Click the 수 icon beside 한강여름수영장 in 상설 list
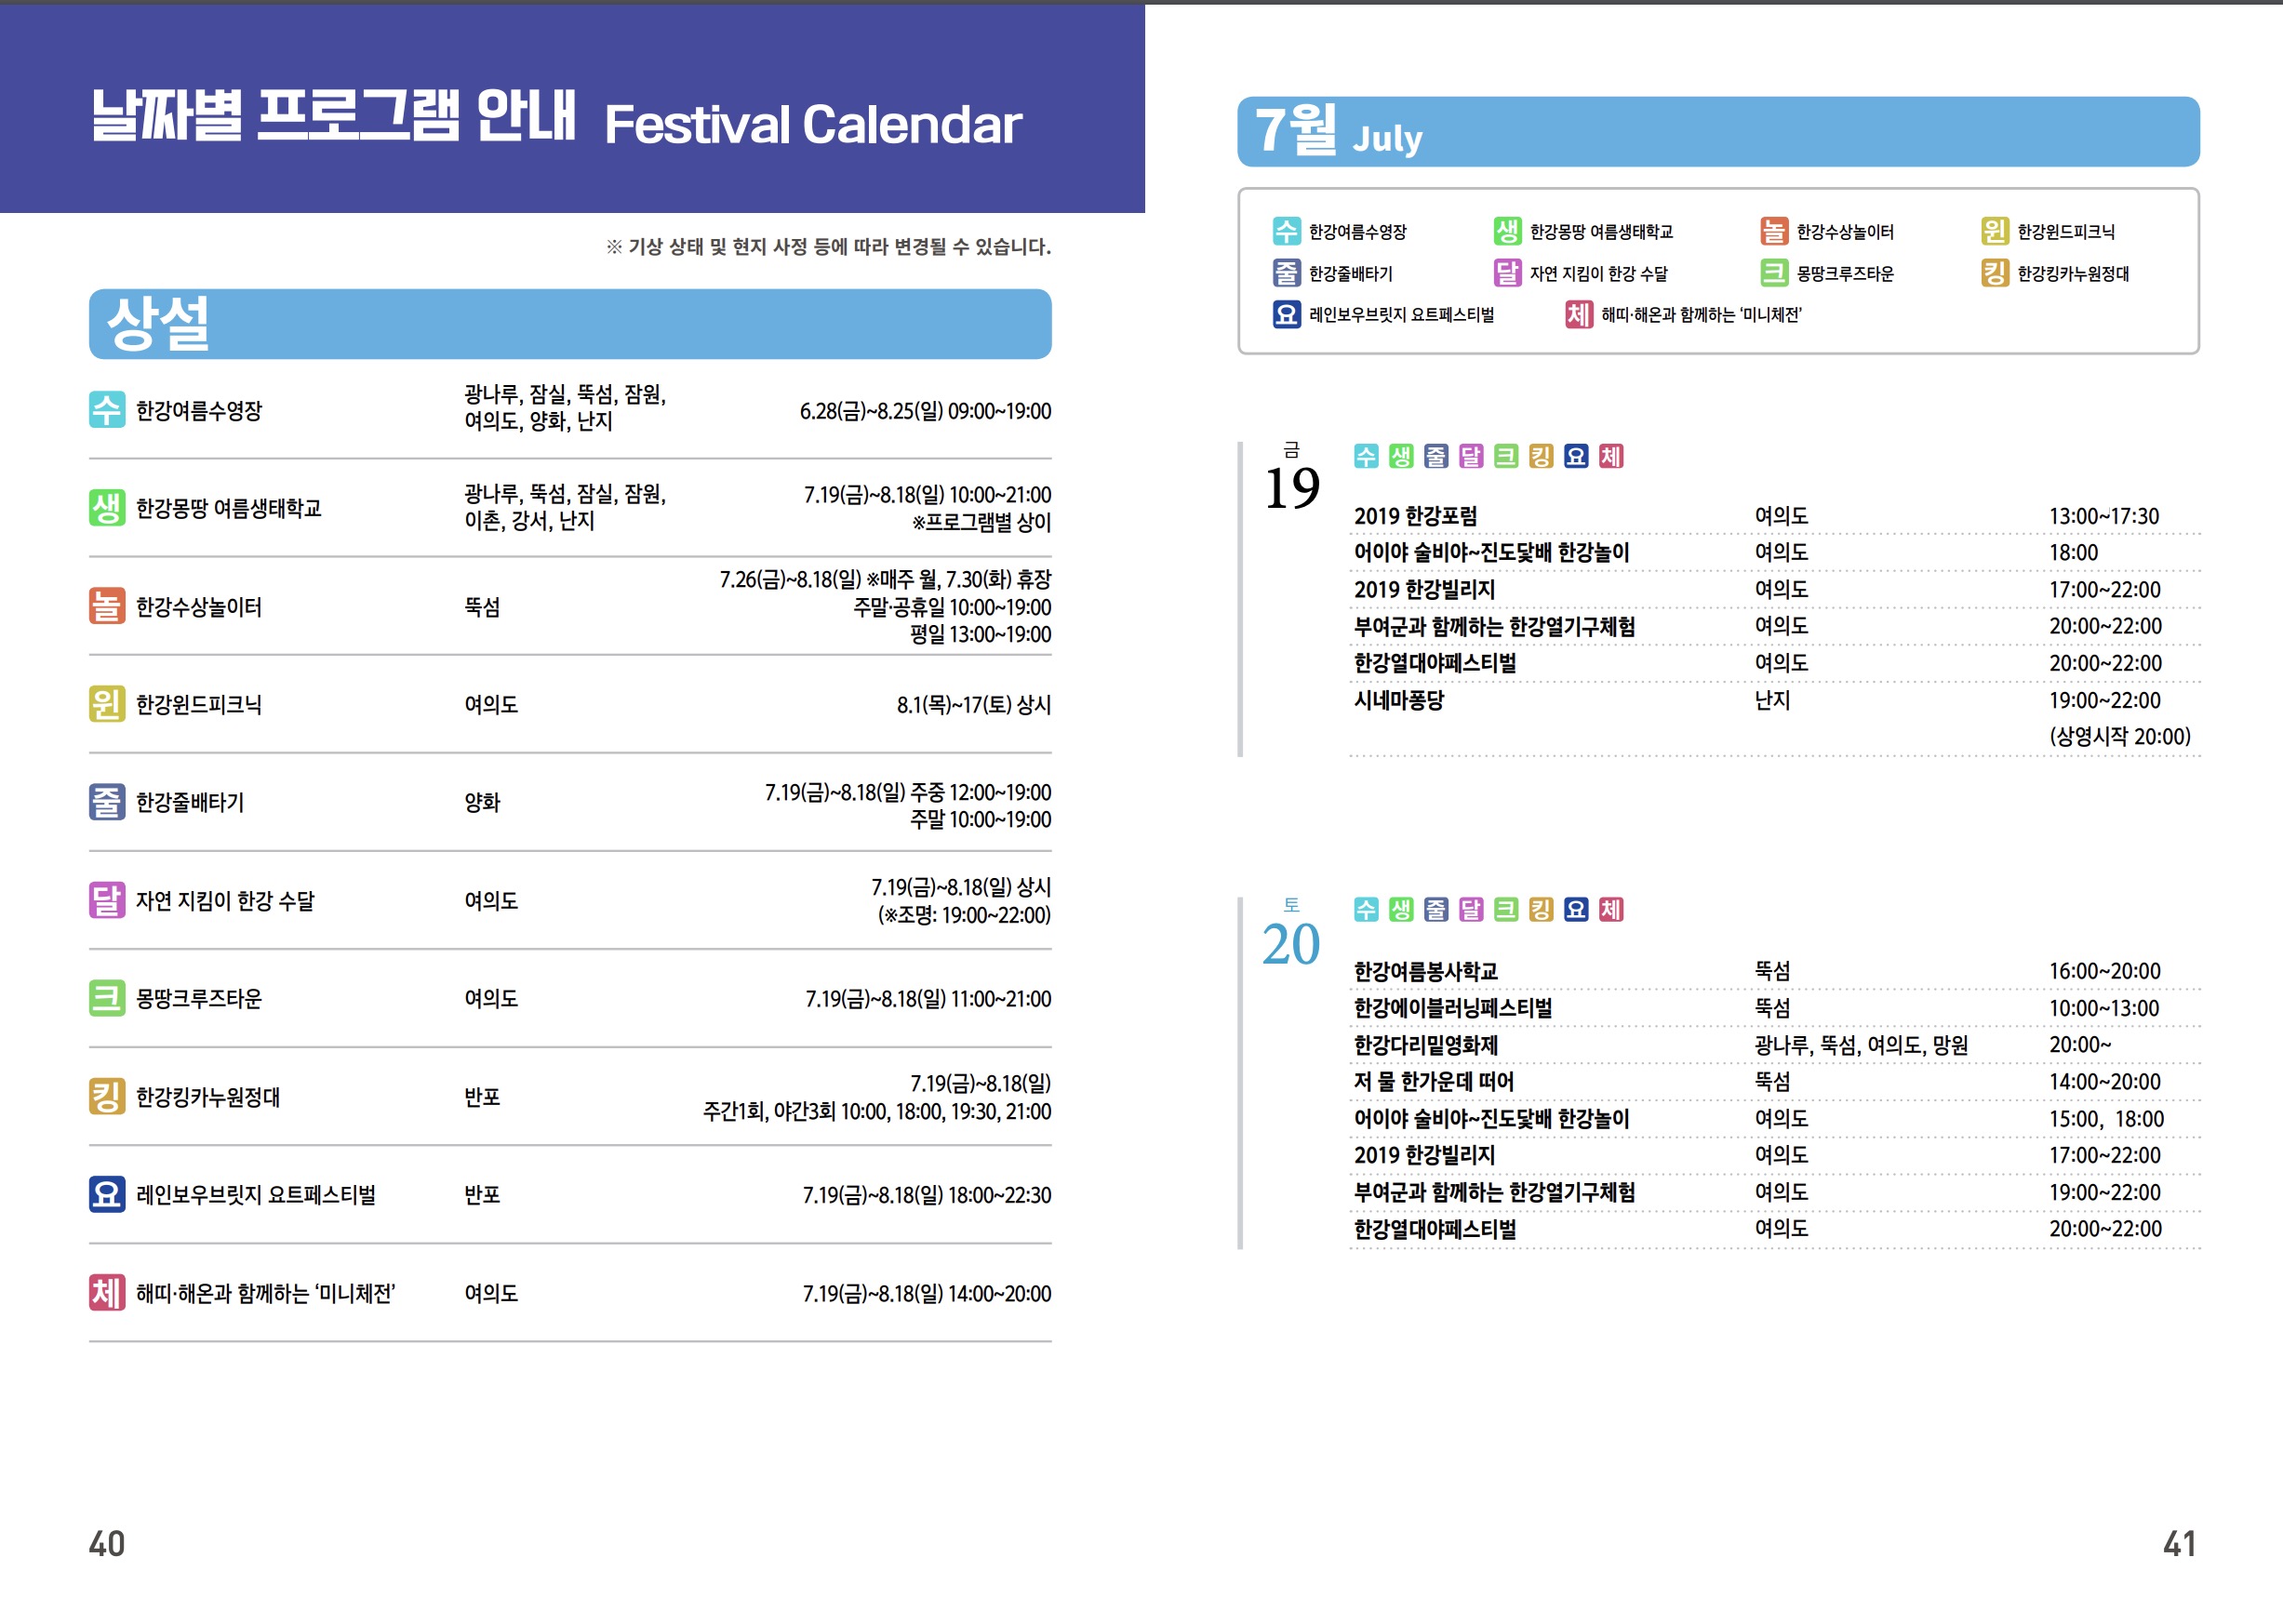 pyautogui.click(x=107, y=409)
